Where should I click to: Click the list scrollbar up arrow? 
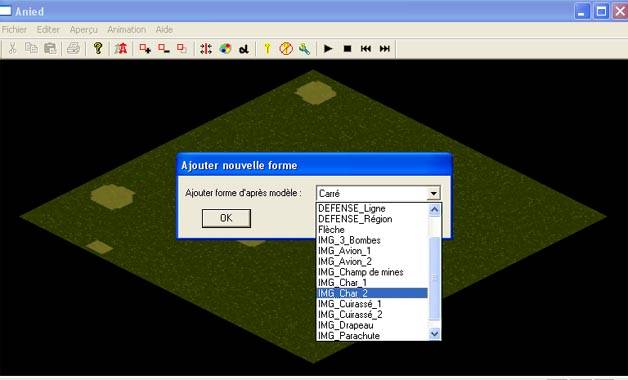434,210
